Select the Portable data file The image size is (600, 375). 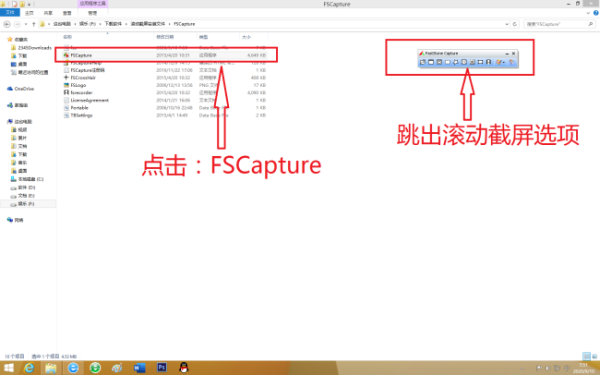pos(165,108)
